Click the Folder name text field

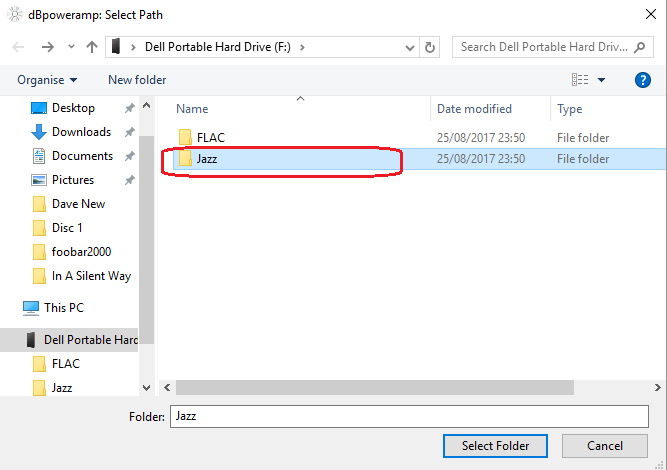tap(410, 415)
